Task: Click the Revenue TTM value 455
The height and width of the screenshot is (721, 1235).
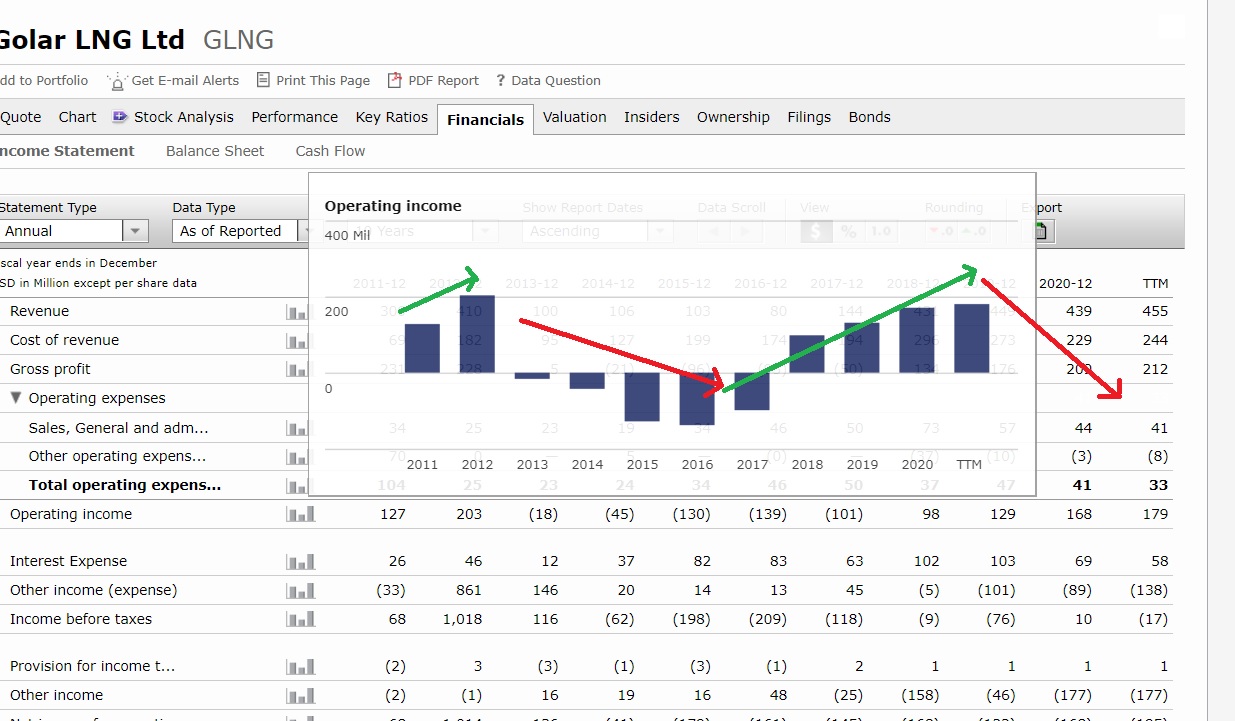Action: click(1155, 311)
